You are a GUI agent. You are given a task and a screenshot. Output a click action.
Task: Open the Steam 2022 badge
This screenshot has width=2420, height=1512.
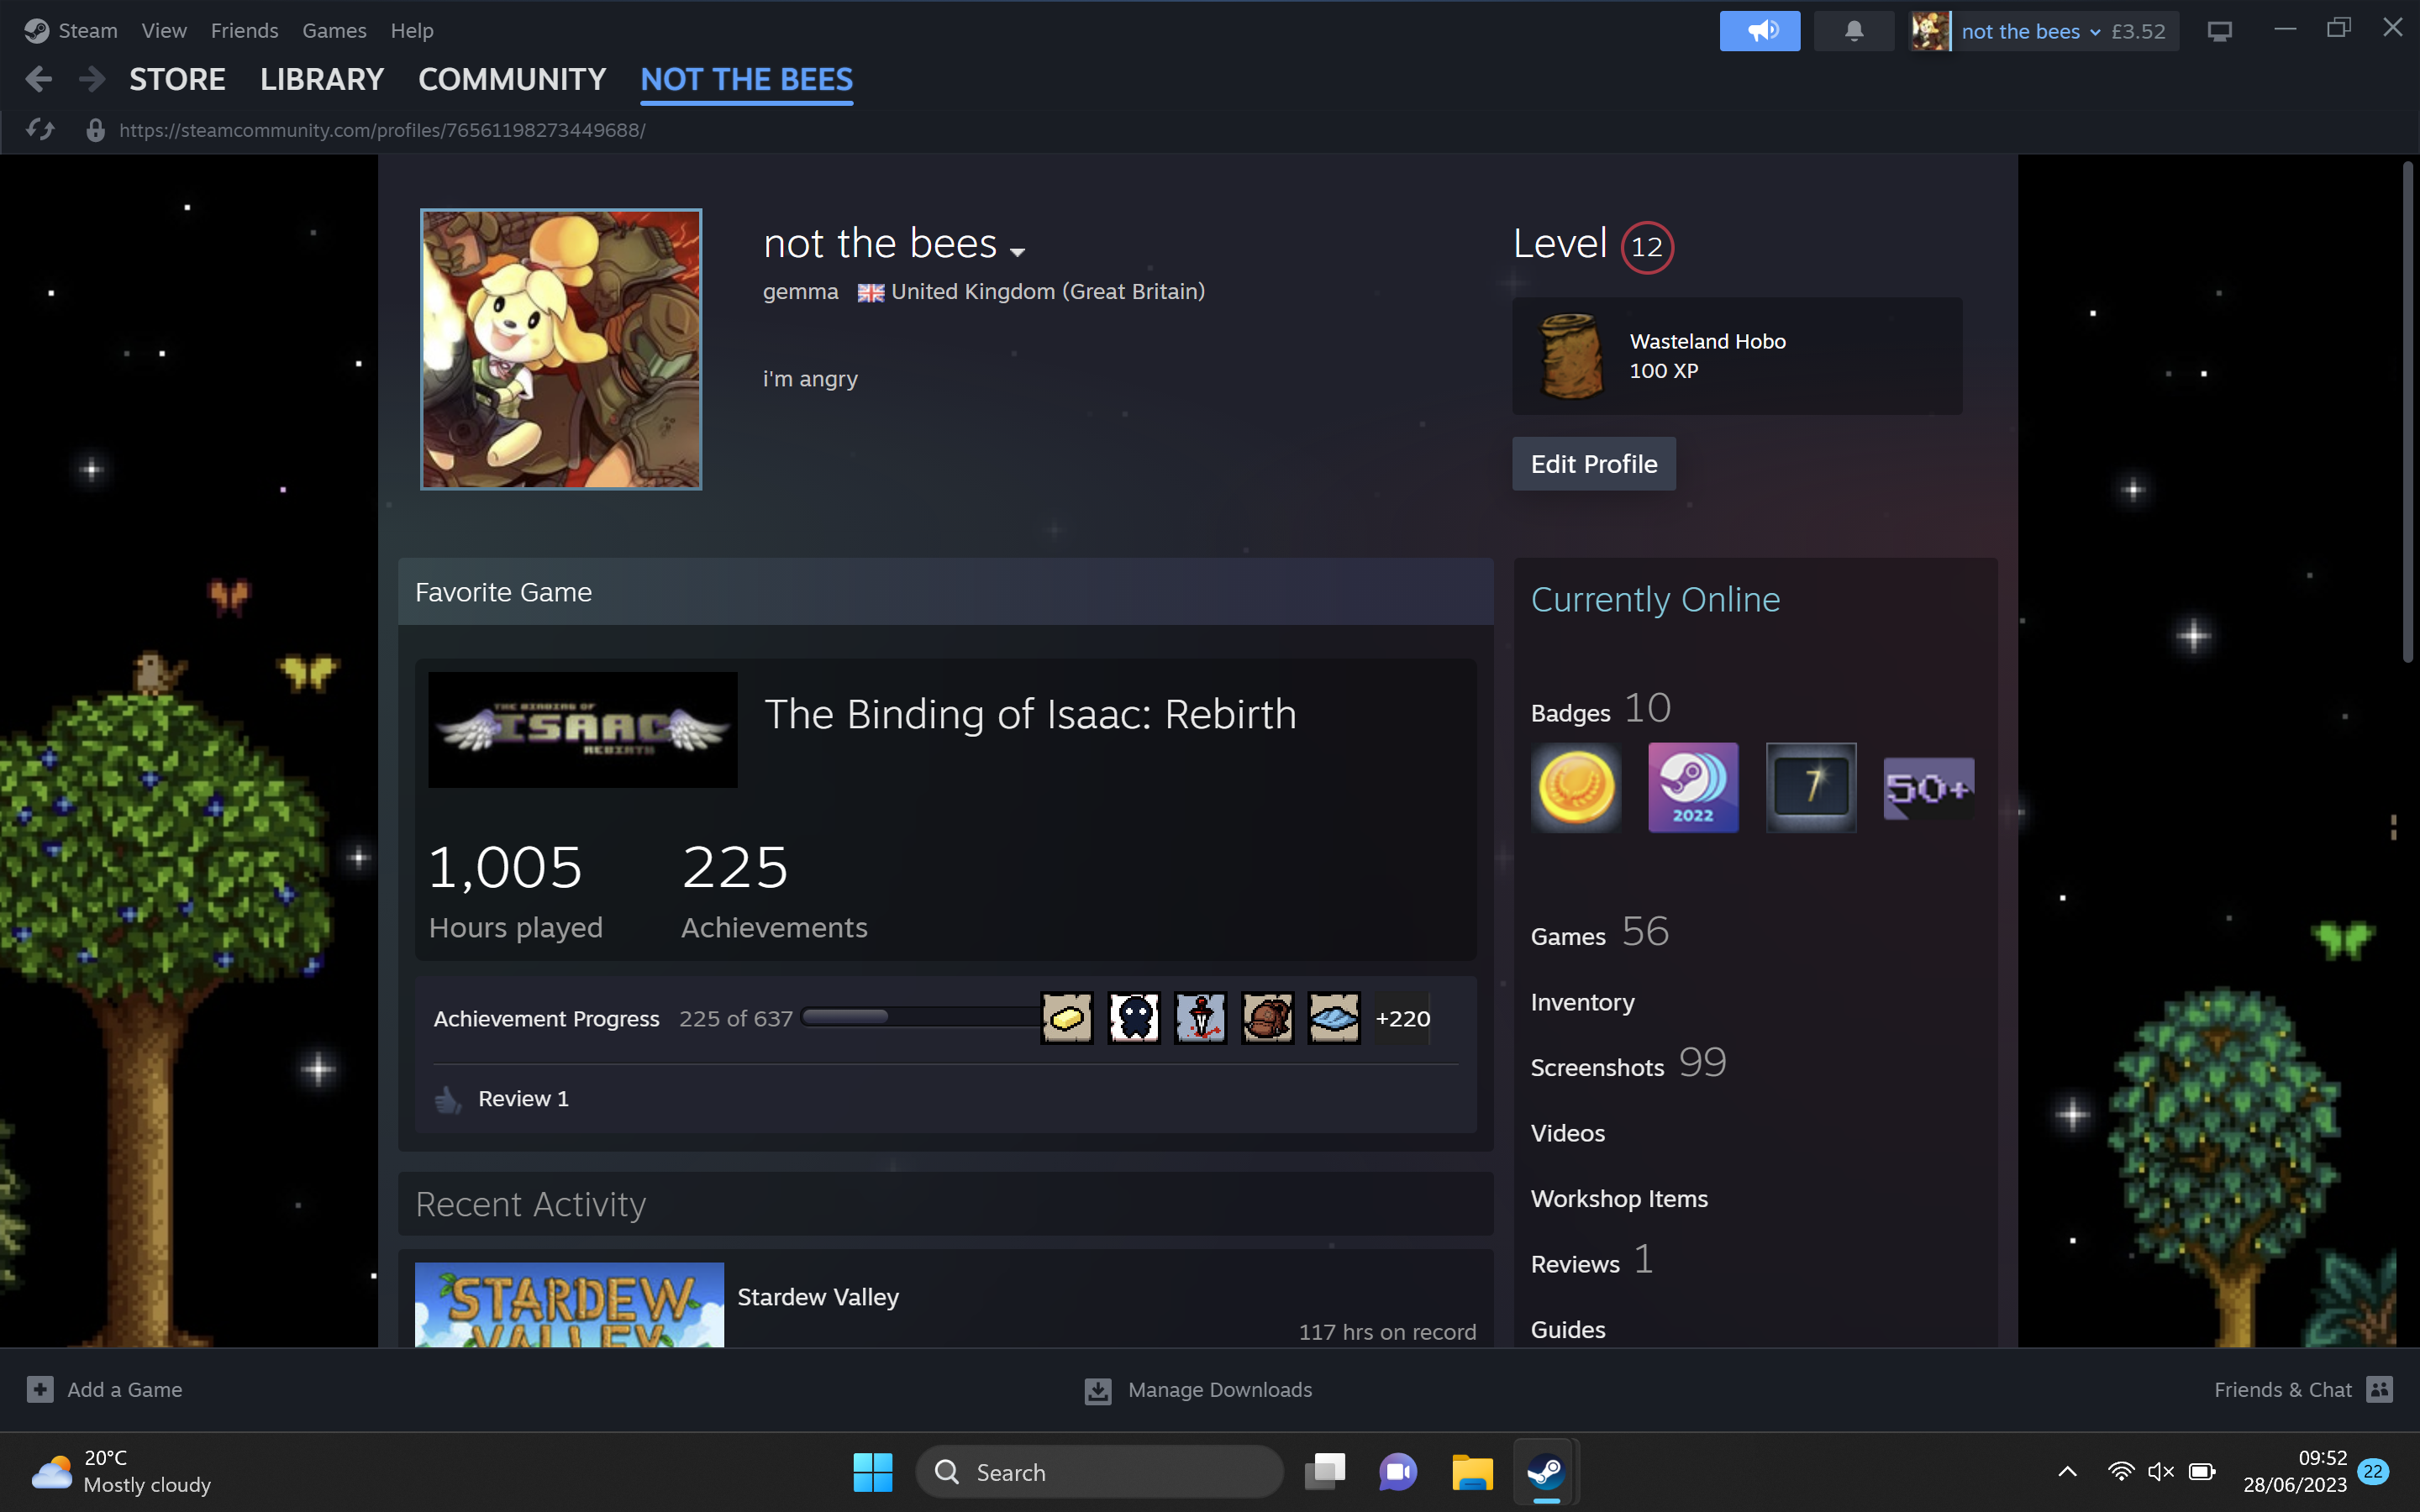[1693, 788]
